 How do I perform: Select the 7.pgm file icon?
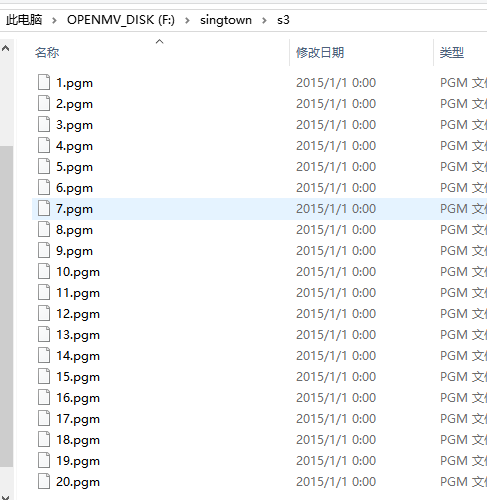click(x=44, y=208)
